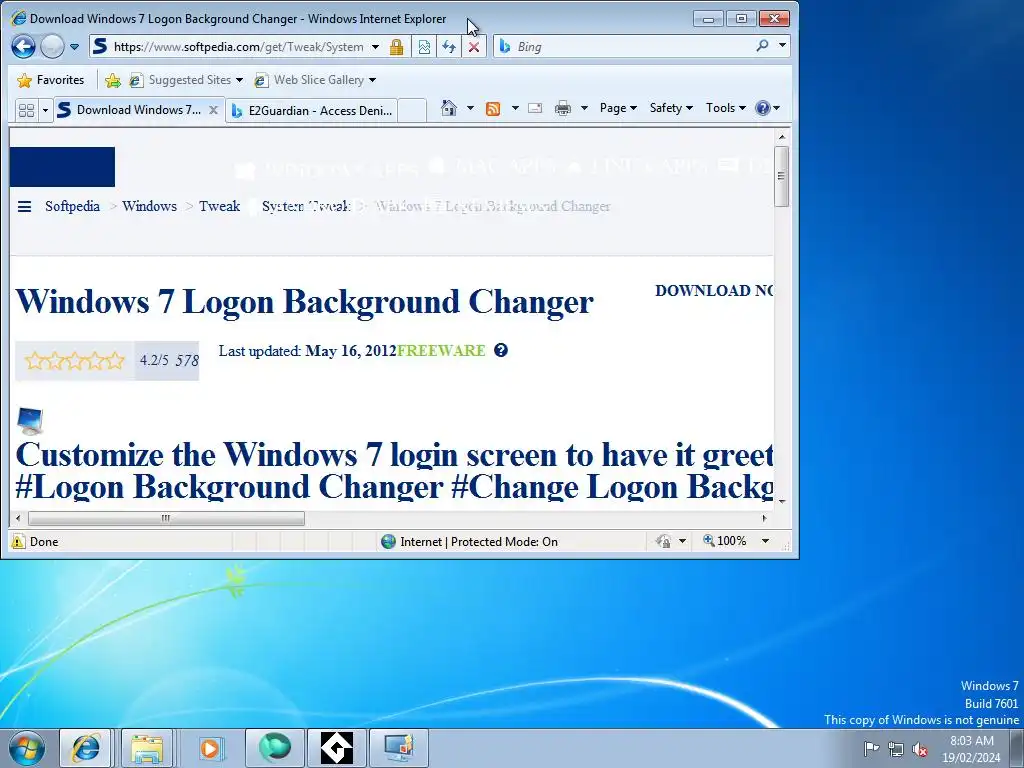Expand the feeds dropdown arrow

click(x=515, y=108)
